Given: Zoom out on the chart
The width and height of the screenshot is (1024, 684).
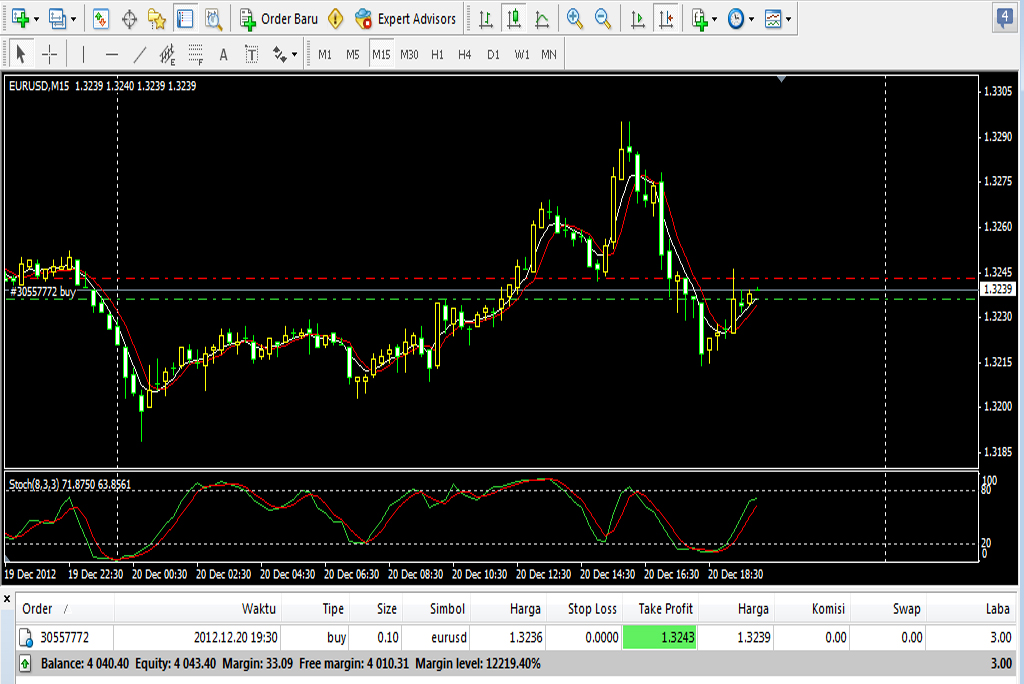Looking at the screenshot, I should pyautogui.click(x=603, y=19).
